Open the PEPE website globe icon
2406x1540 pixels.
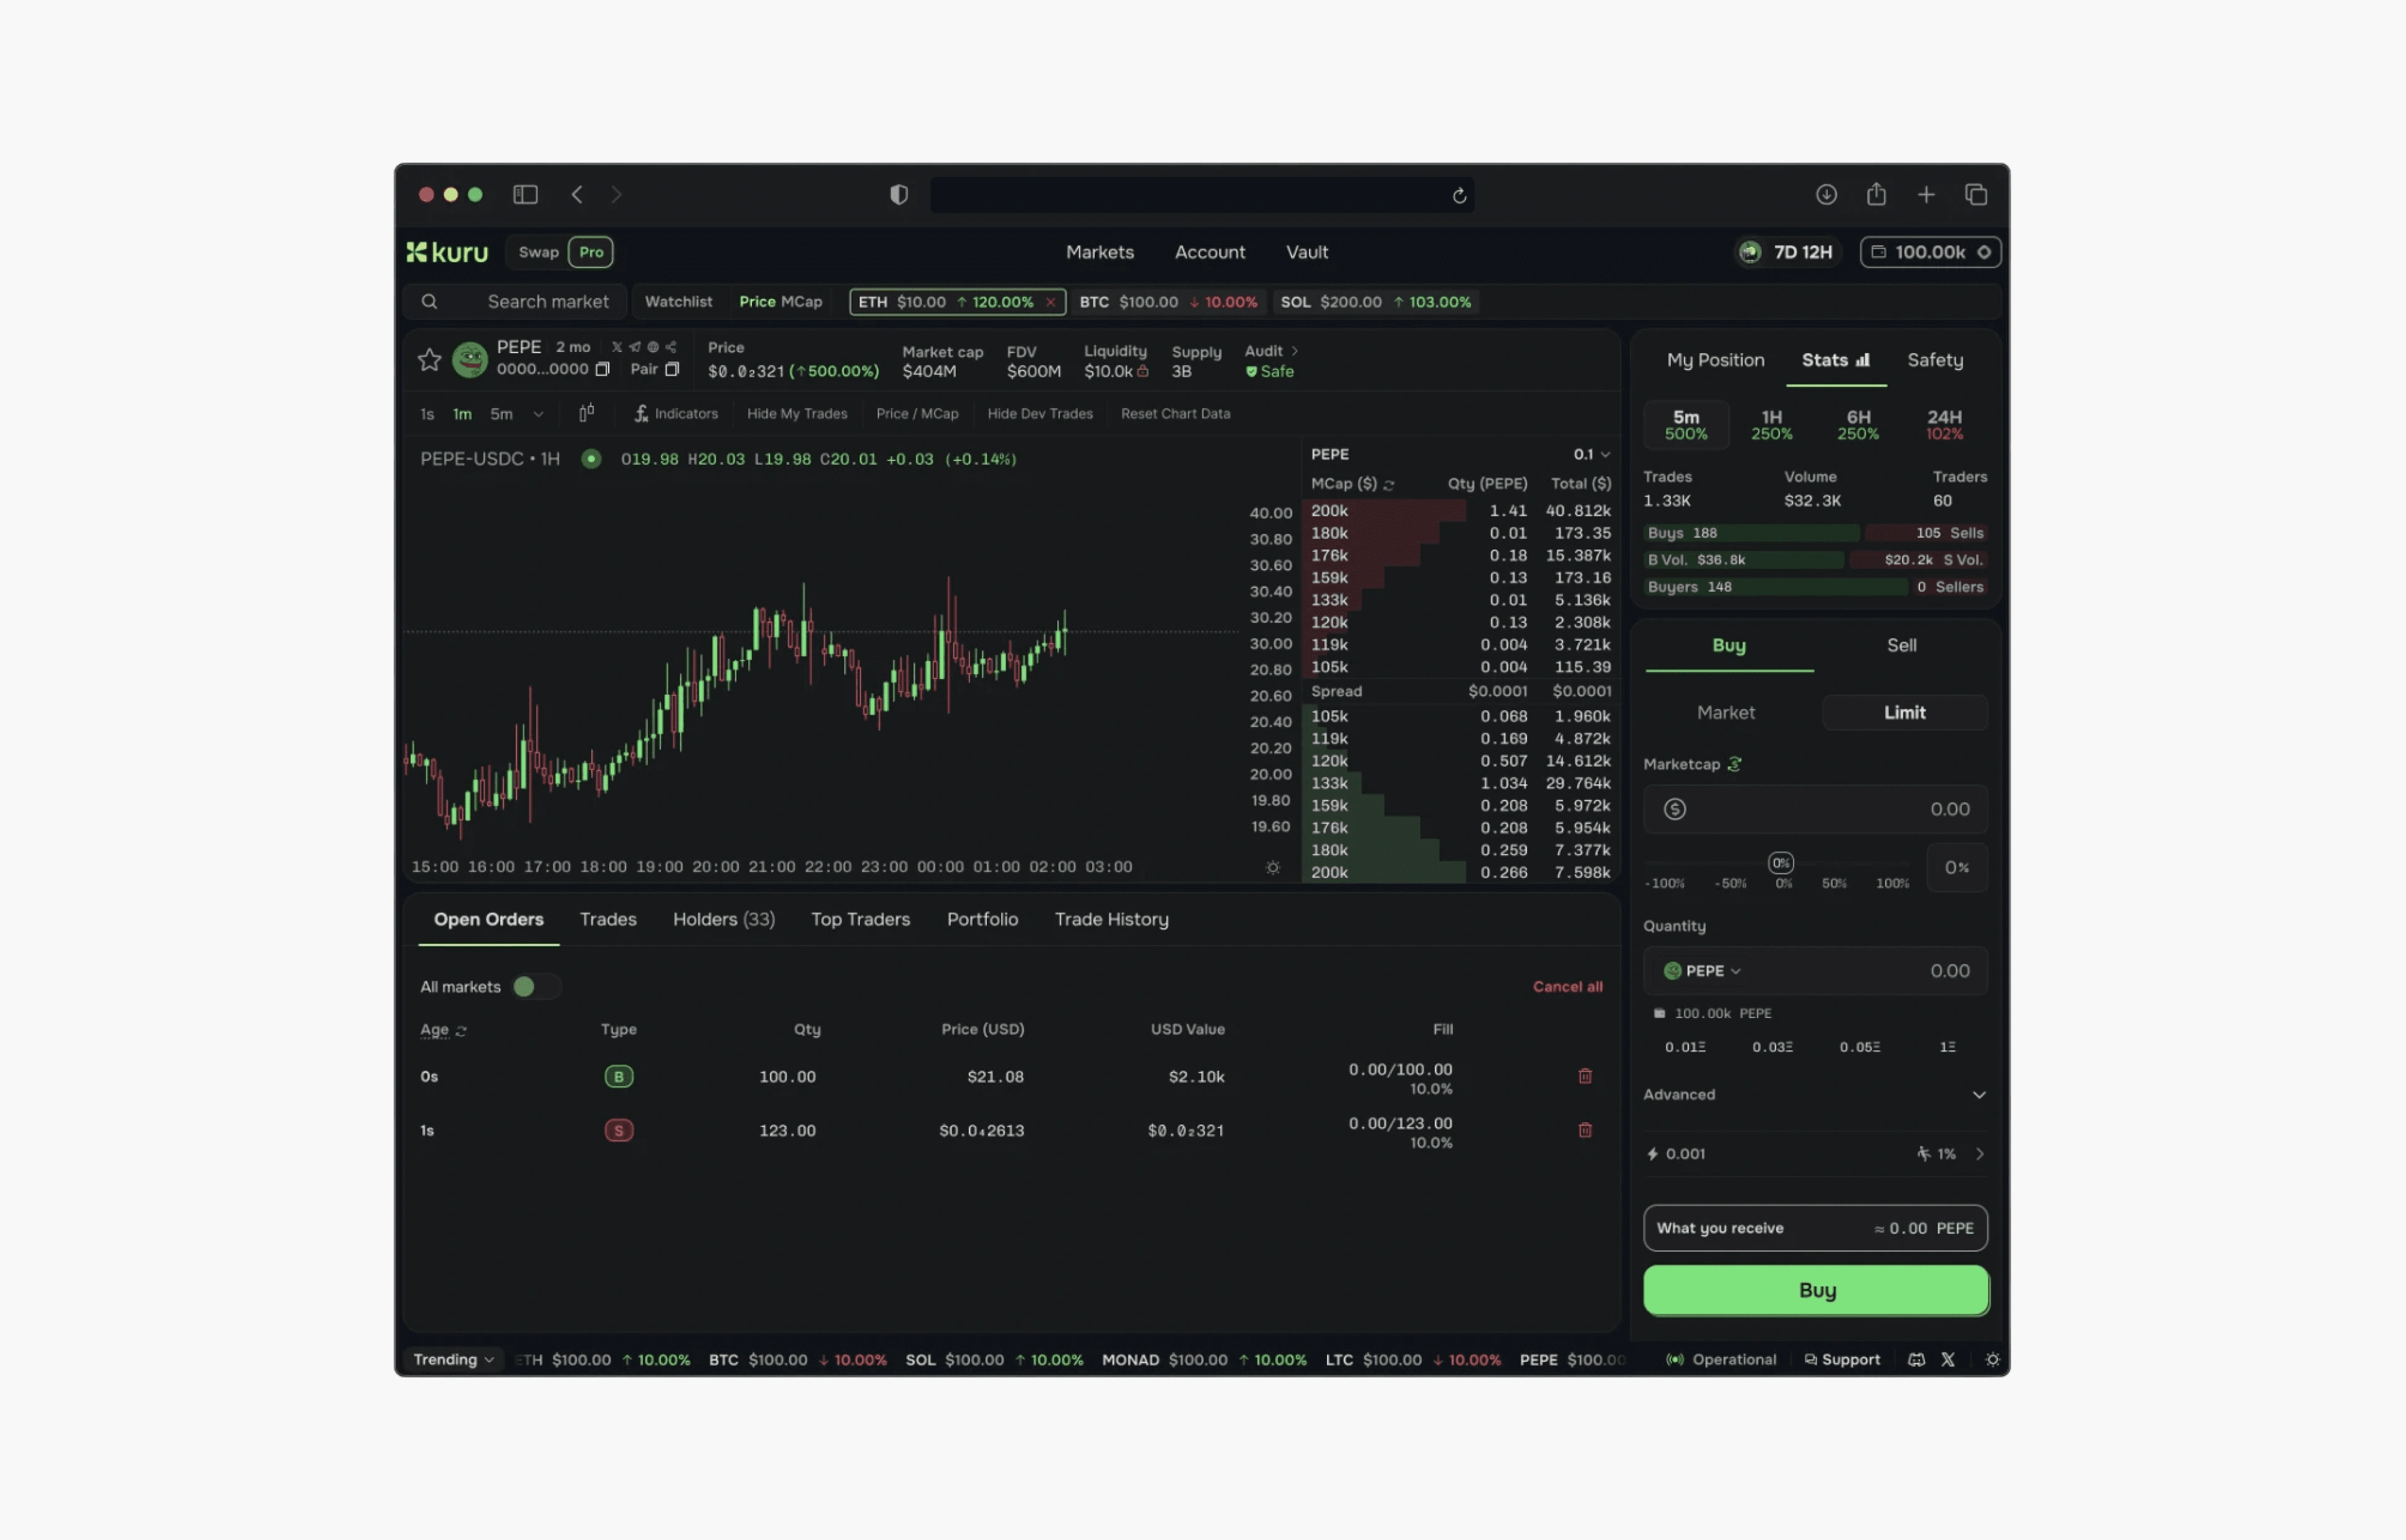click(653, 347)
